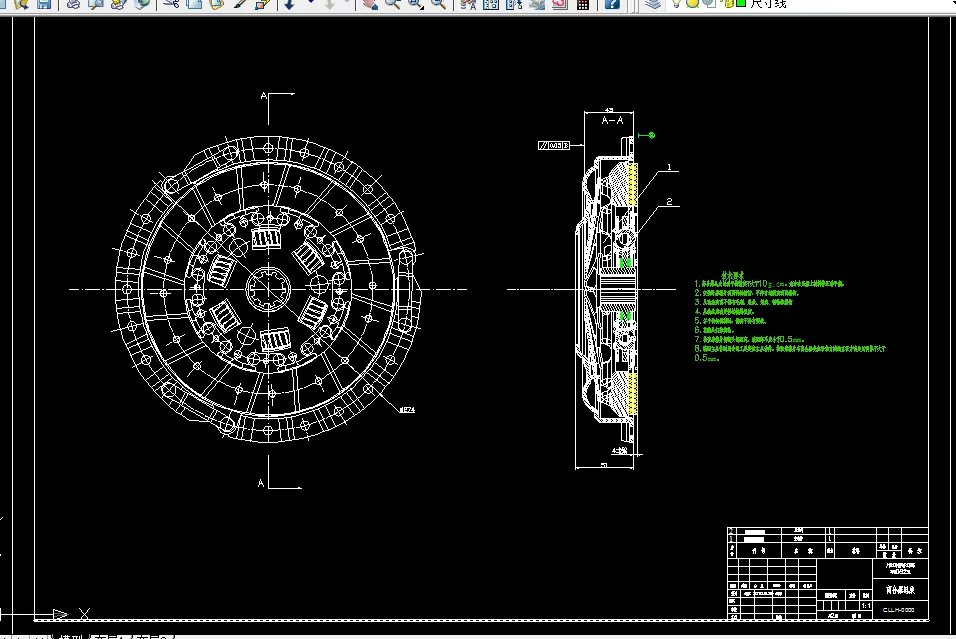956x639 pixels.
Task: Click the greyed Redo arrow
Action: tap(329, 4)
